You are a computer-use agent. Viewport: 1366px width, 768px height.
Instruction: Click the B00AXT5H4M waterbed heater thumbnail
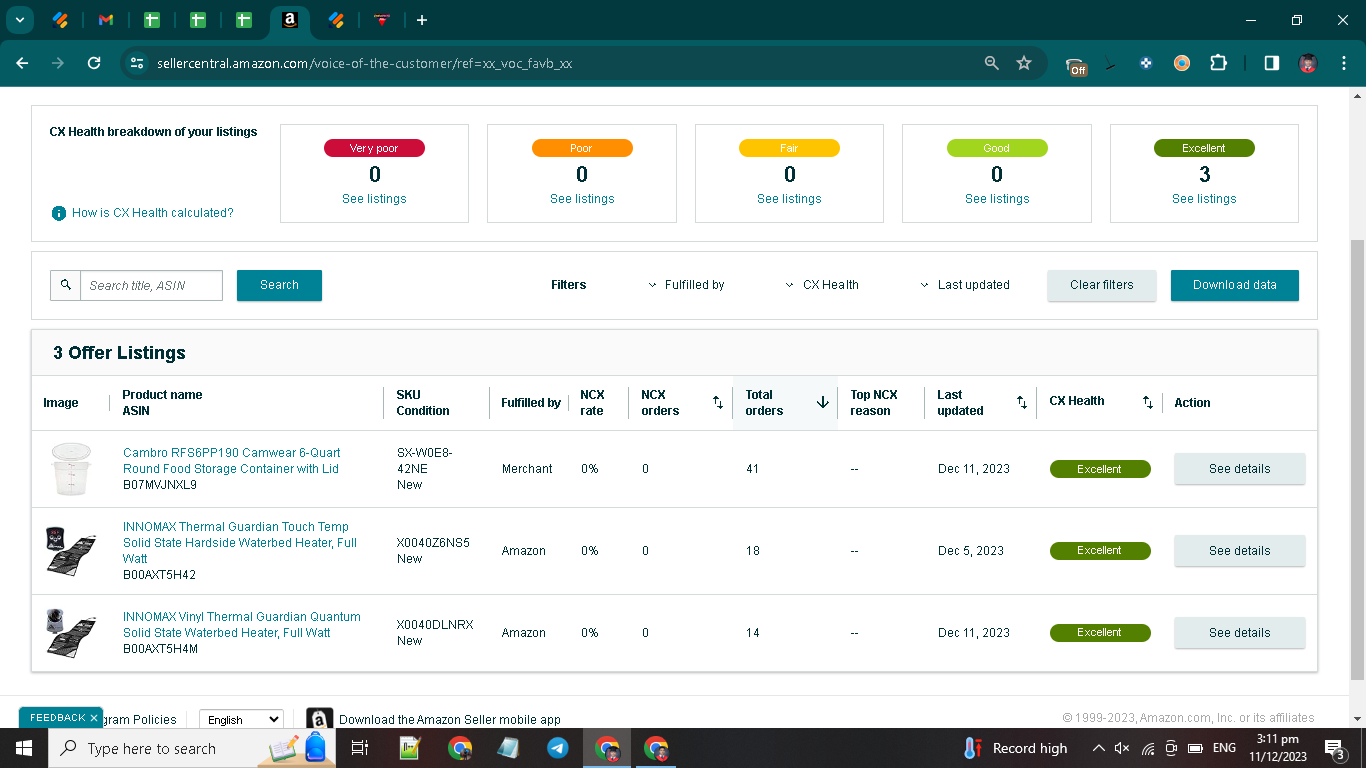[x=70, y=633]
